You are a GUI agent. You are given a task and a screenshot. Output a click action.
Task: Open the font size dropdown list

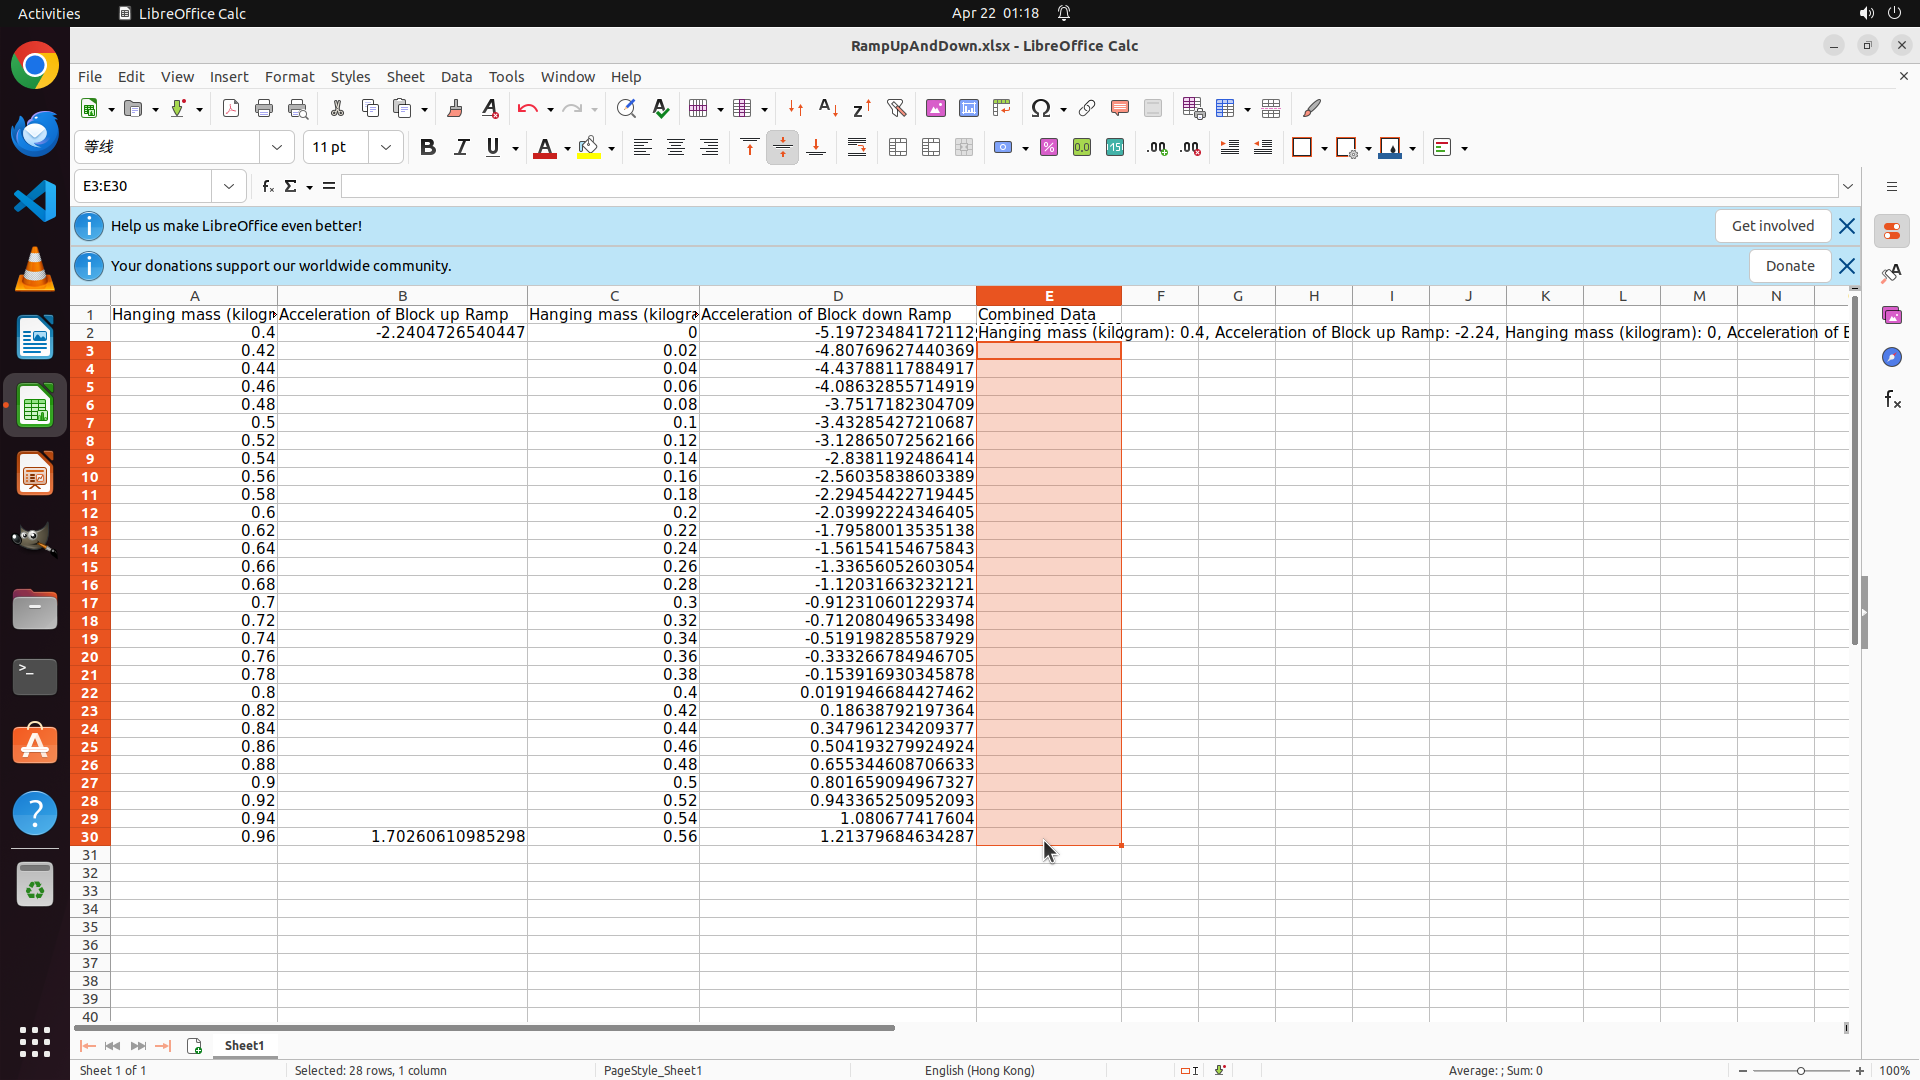tap(386, 148)
